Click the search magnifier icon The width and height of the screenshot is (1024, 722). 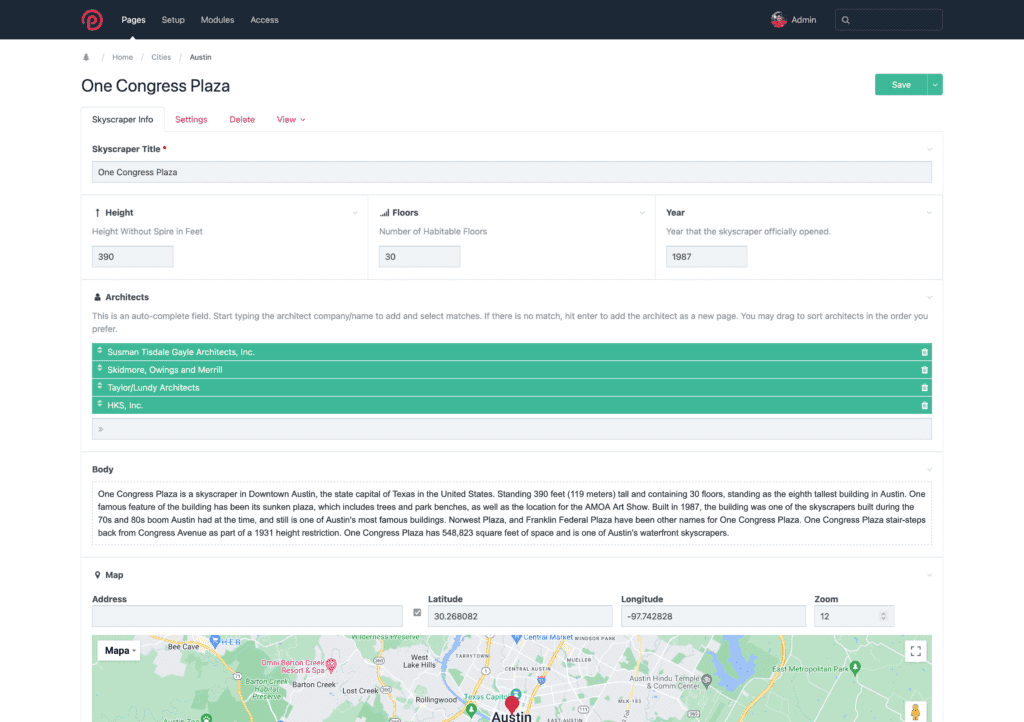846,20
